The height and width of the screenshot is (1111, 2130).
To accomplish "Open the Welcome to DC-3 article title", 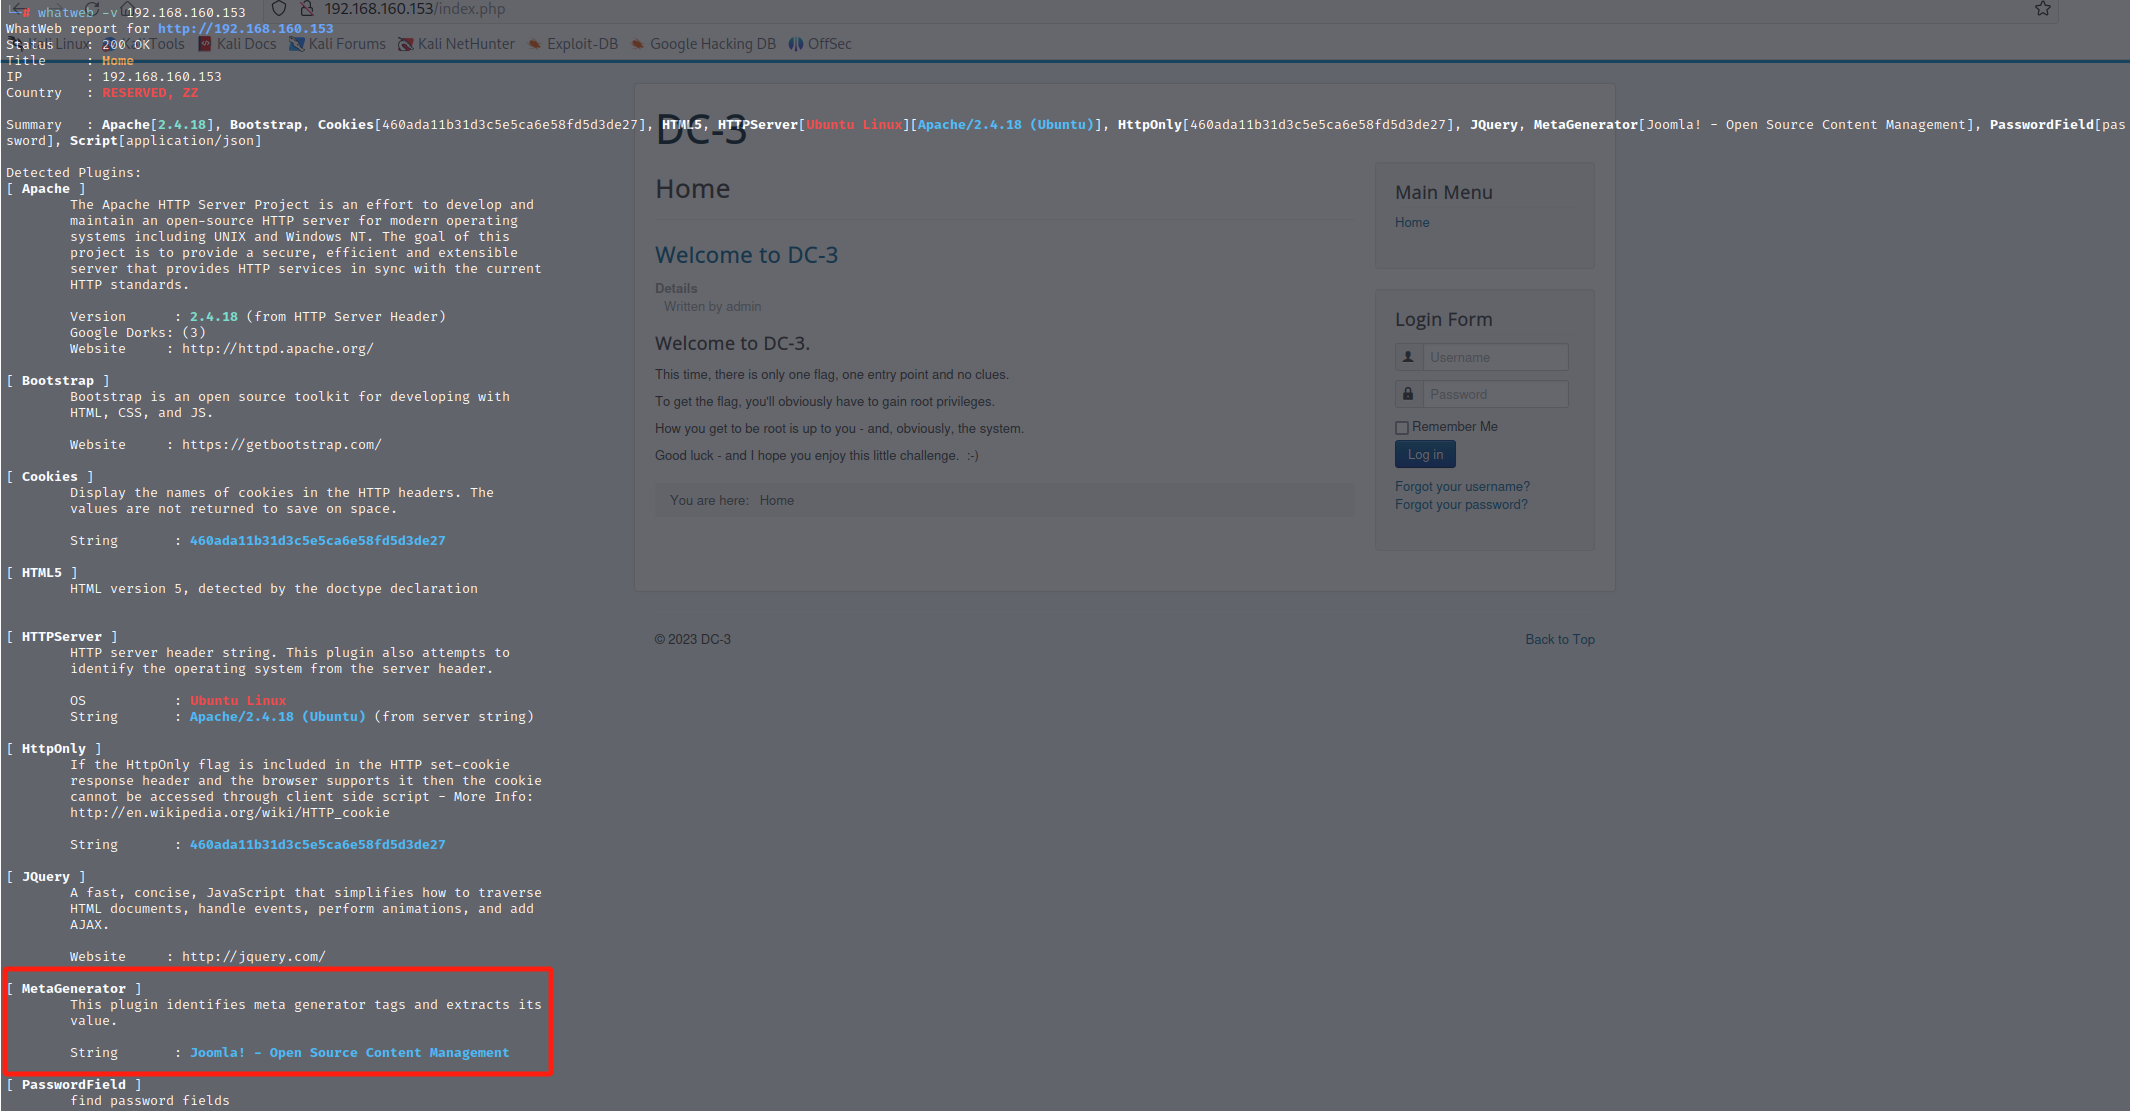I will tap(746, 255).
